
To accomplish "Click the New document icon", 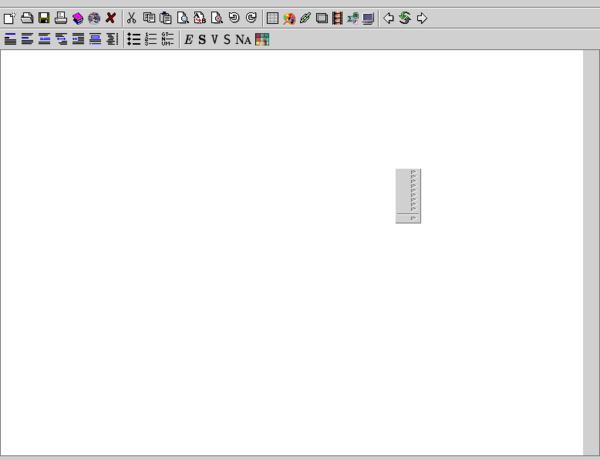I will [x=10, y=18].
